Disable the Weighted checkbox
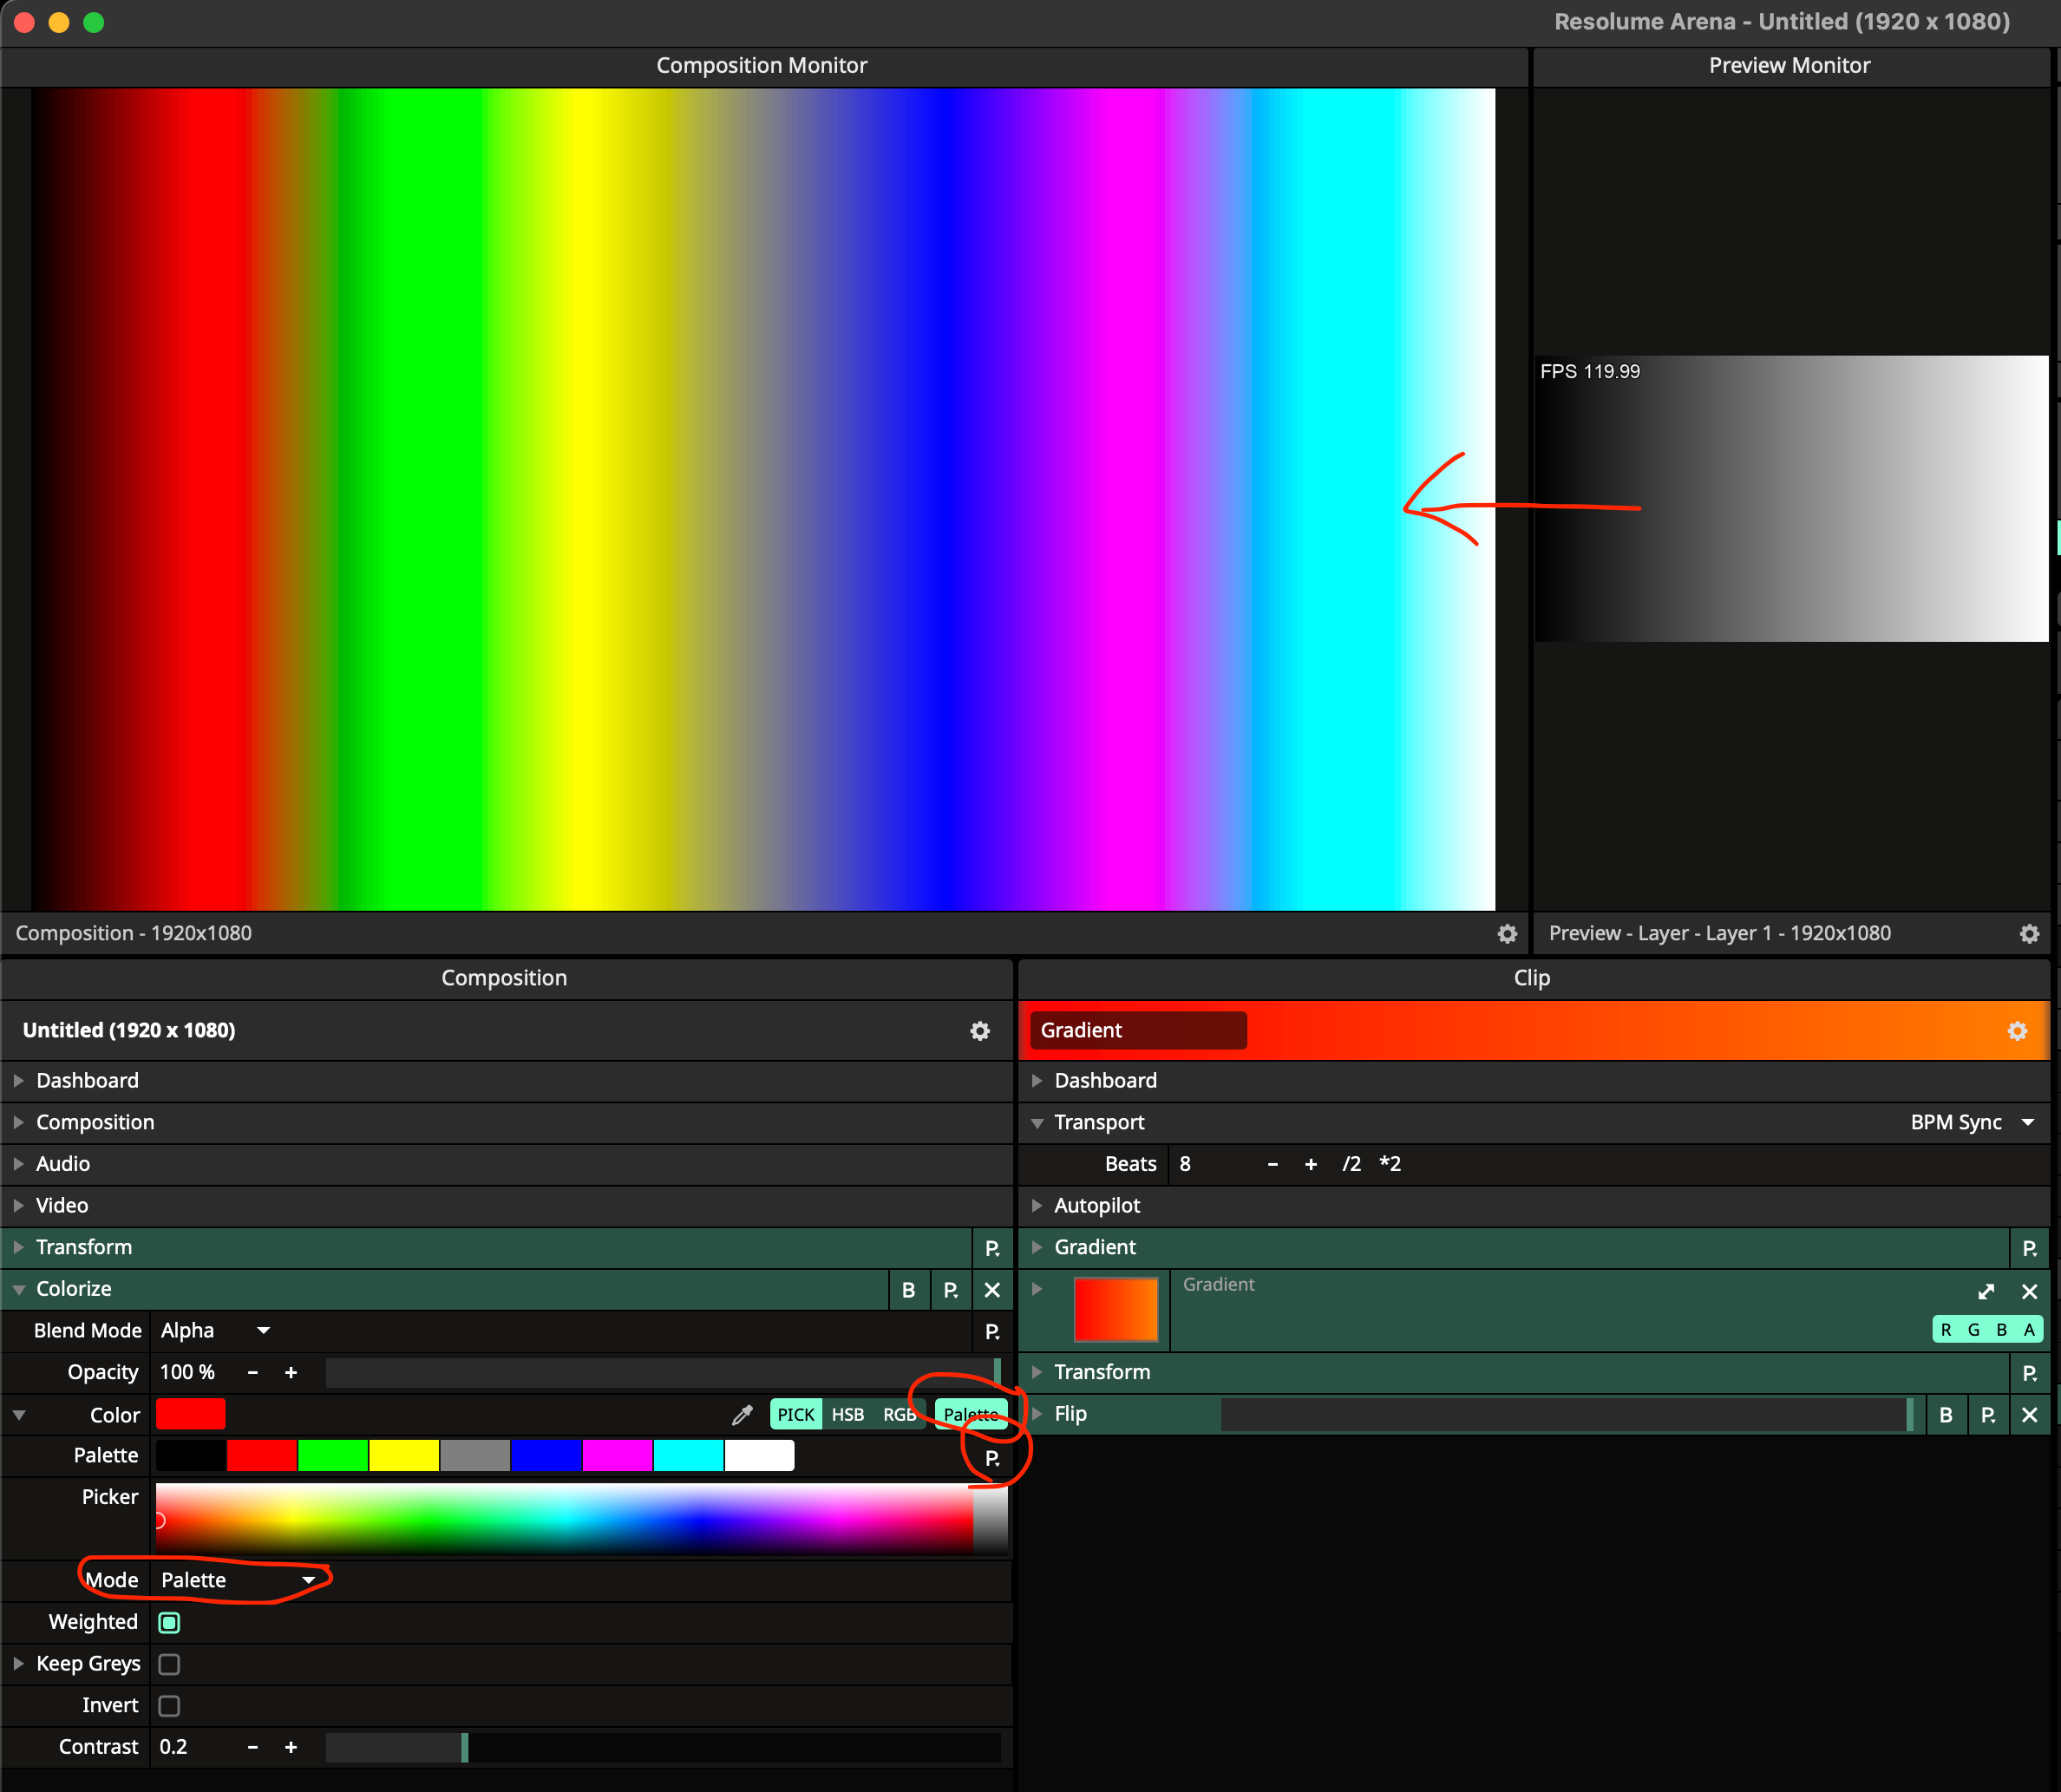Screen dimensions: 2061x1792 tap(169, 1622)
